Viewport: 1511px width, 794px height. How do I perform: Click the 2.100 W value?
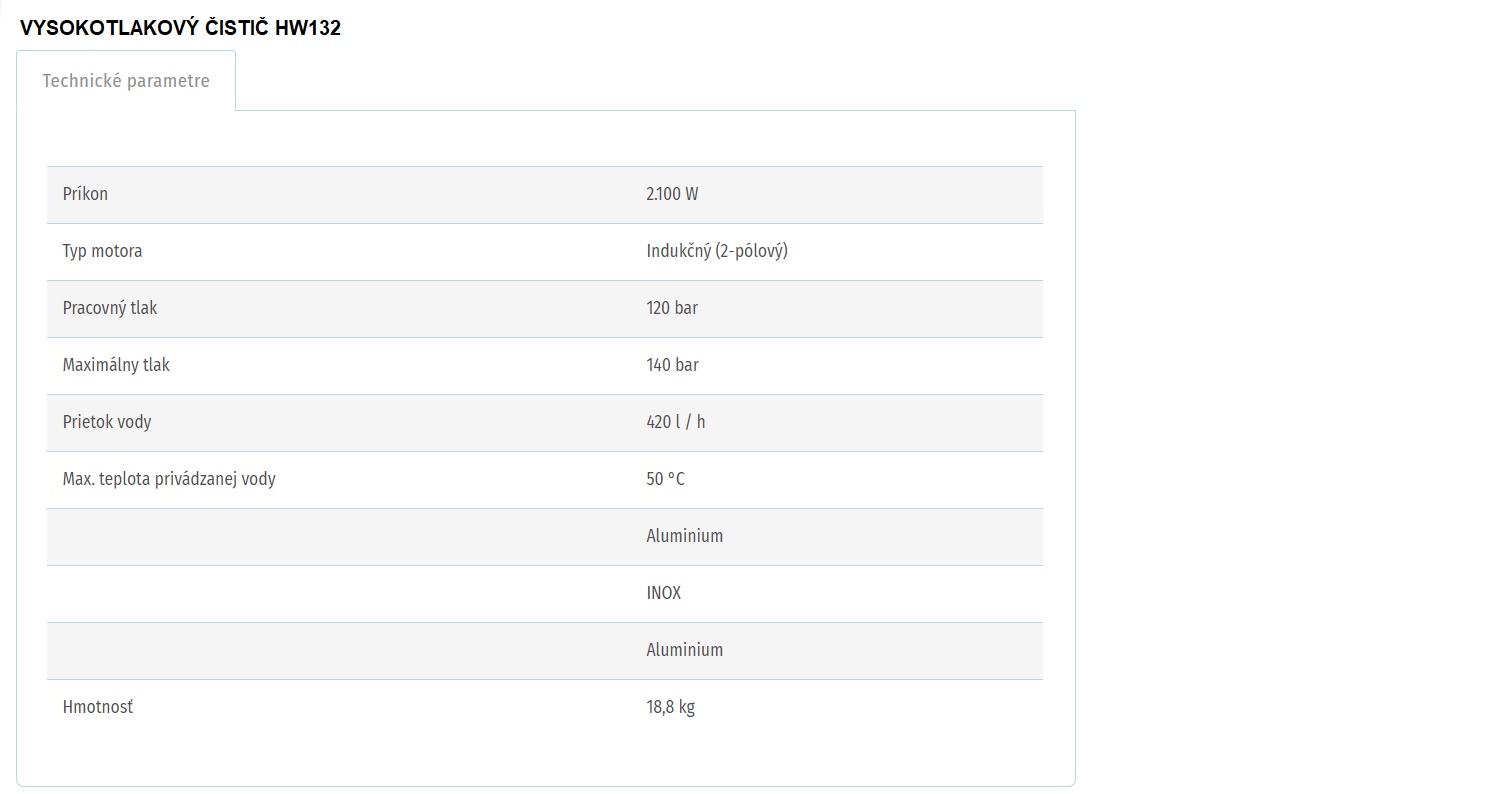pos(672,194)
